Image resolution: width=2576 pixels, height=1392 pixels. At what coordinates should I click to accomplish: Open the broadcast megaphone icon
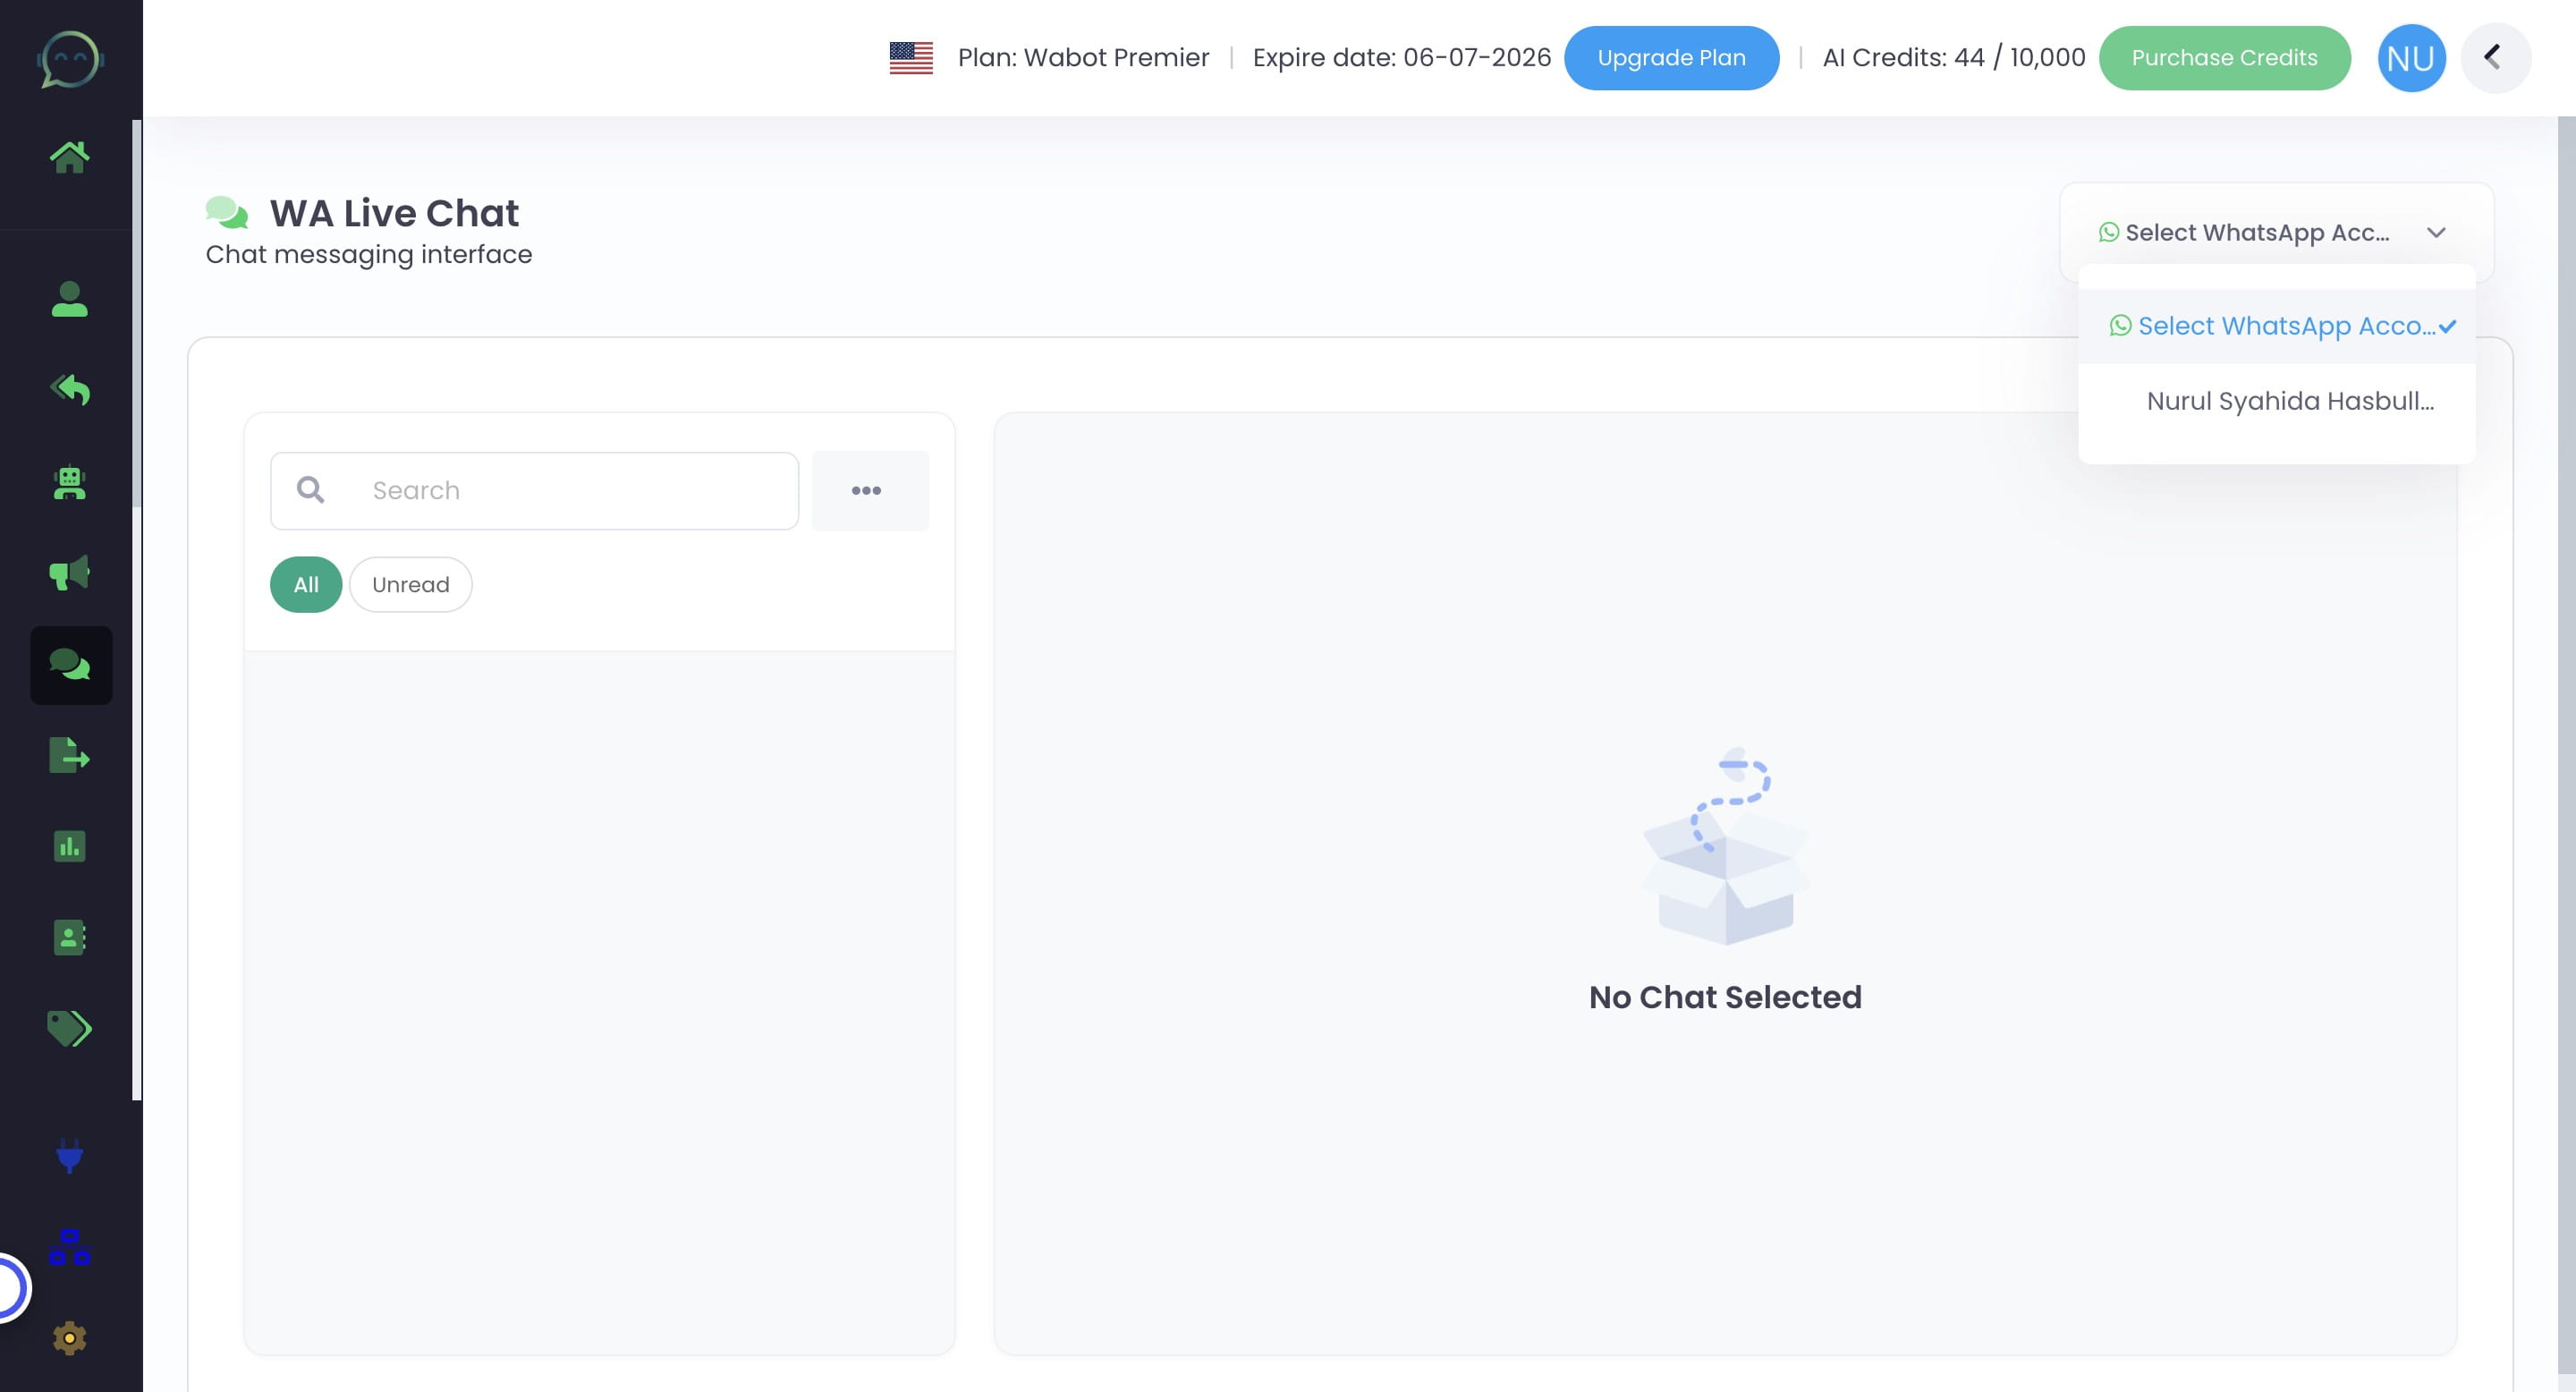coord(69,573)
